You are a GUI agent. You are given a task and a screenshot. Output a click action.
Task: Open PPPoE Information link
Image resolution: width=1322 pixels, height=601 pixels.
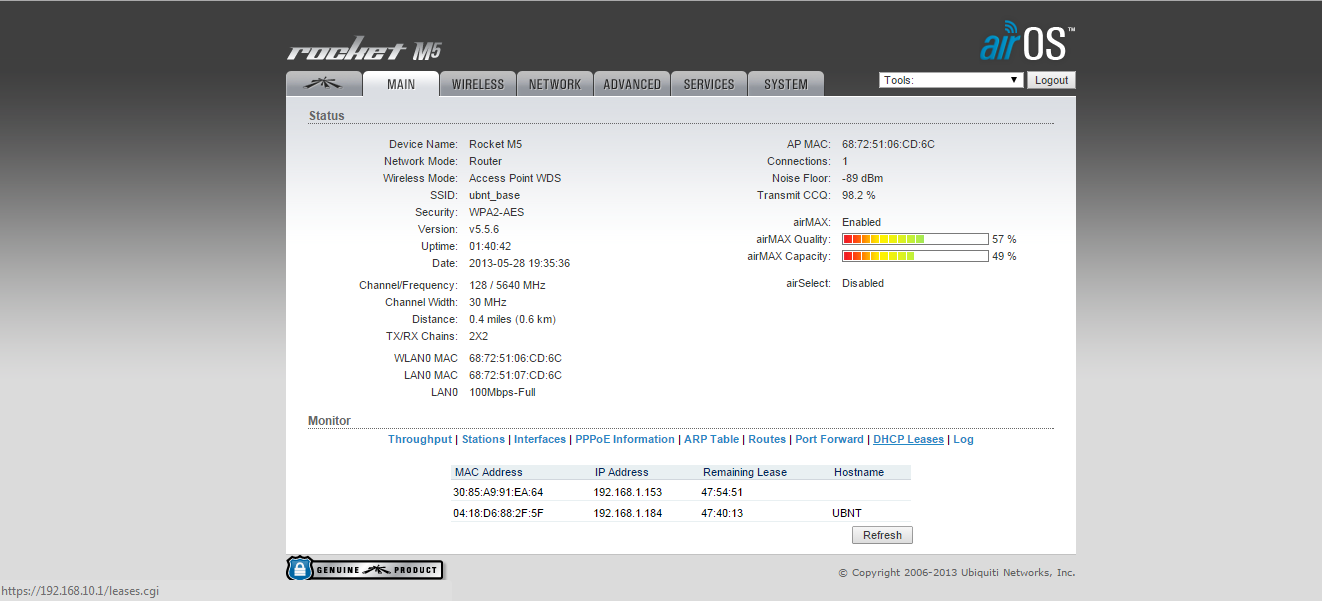click(x=625, y=439)
